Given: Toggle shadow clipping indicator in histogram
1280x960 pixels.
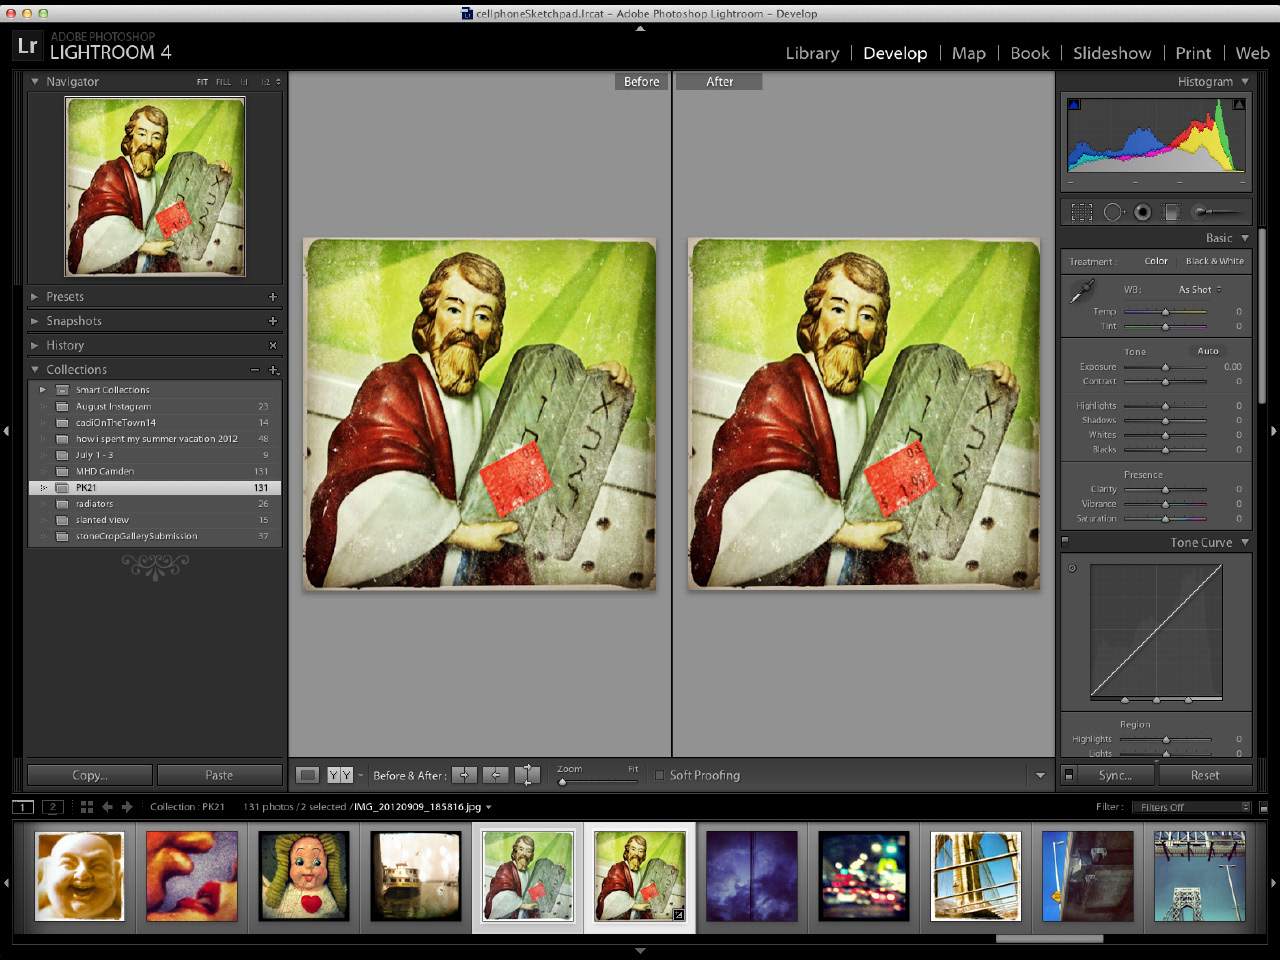Looking at the screenshot, I should [x=1074, y=104].
